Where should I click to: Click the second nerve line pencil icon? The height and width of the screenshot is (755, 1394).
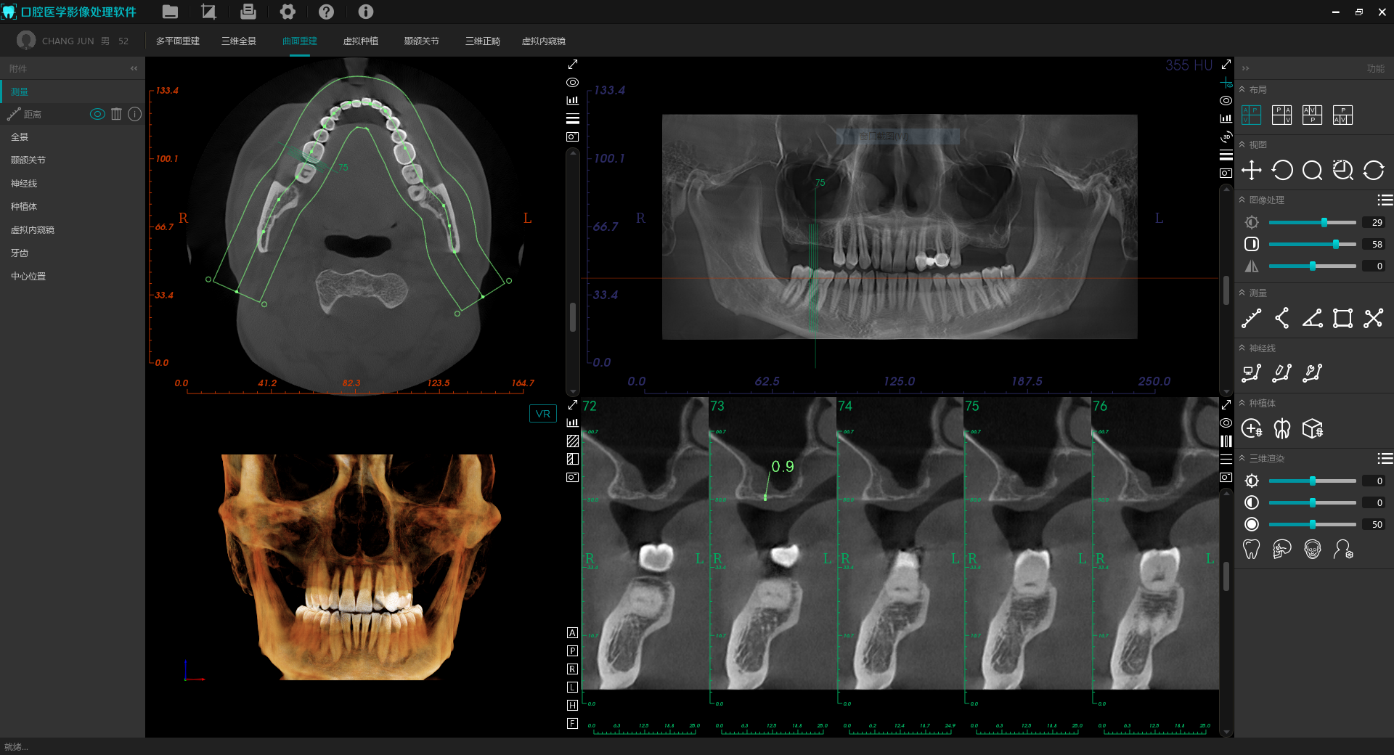[1282, 373]
